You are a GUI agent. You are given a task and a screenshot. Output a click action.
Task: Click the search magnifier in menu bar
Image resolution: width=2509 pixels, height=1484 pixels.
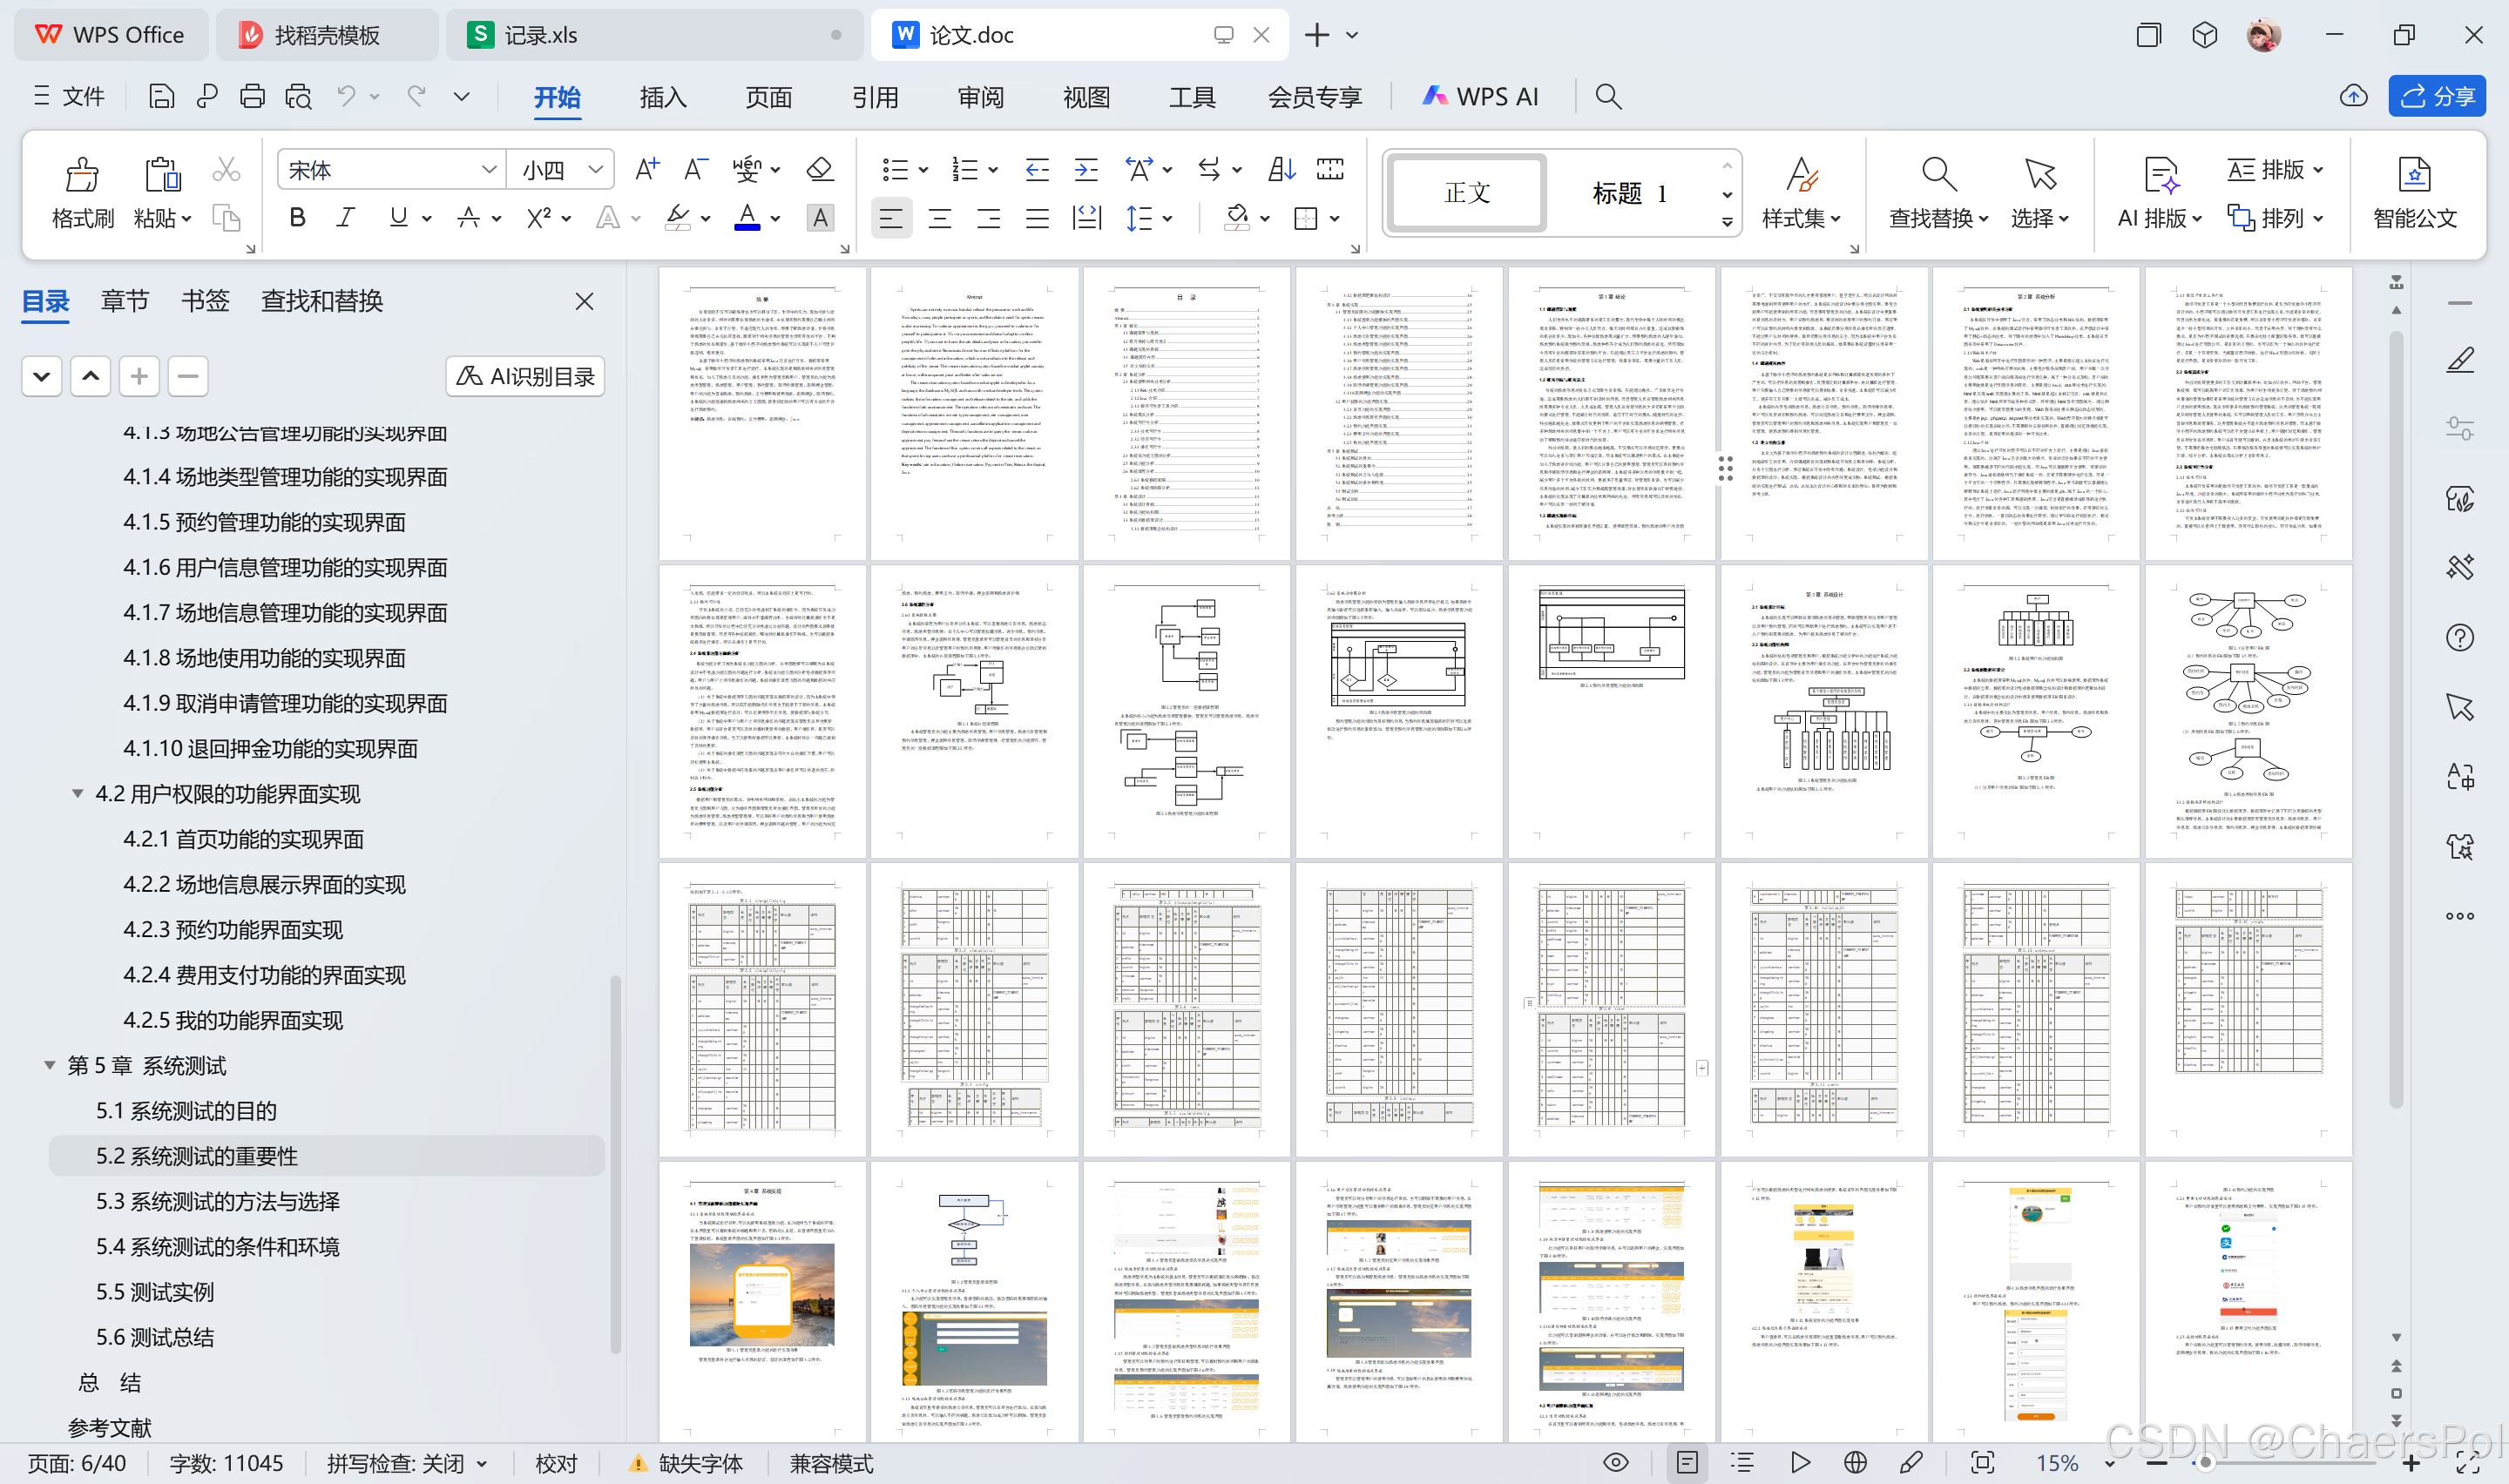pyautogui.click(x=1608, y=96)
